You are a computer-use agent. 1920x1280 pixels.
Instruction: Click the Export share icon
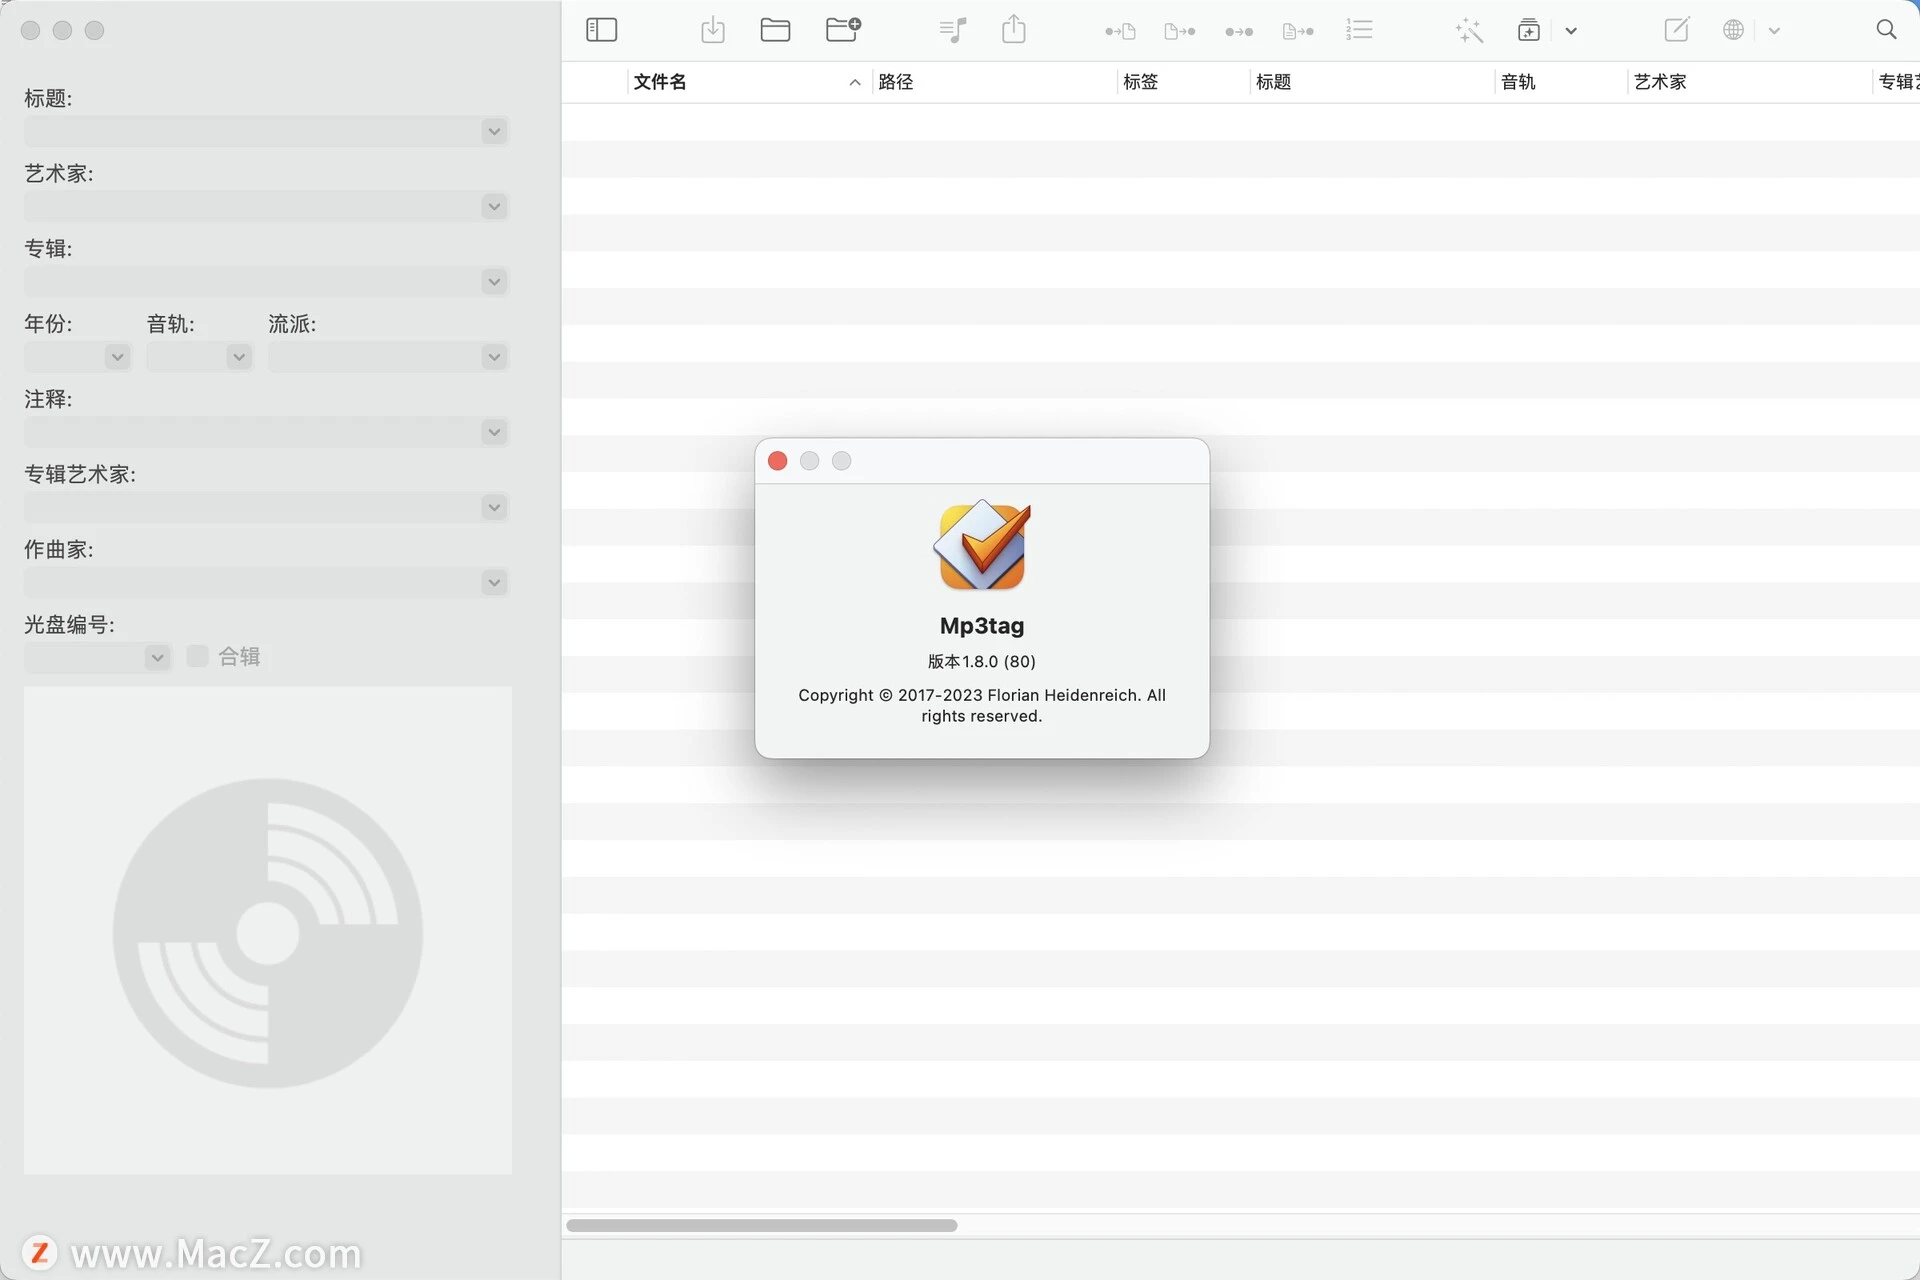click(x=1014, y=29)
